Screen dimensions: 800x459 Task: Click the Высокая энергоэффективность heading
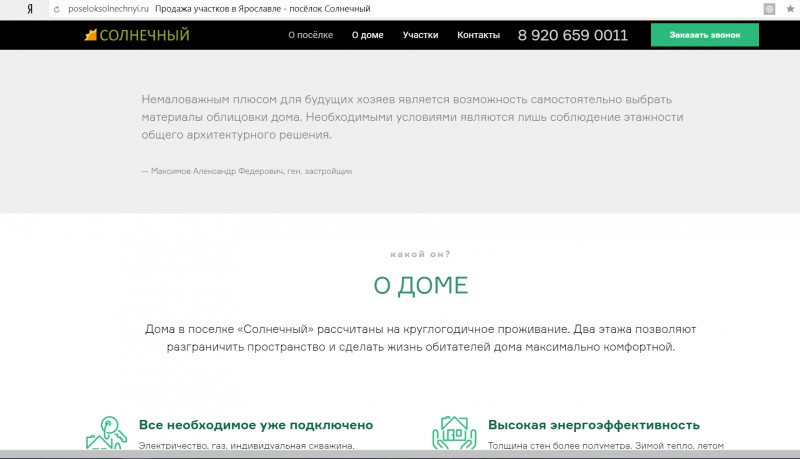594,425
